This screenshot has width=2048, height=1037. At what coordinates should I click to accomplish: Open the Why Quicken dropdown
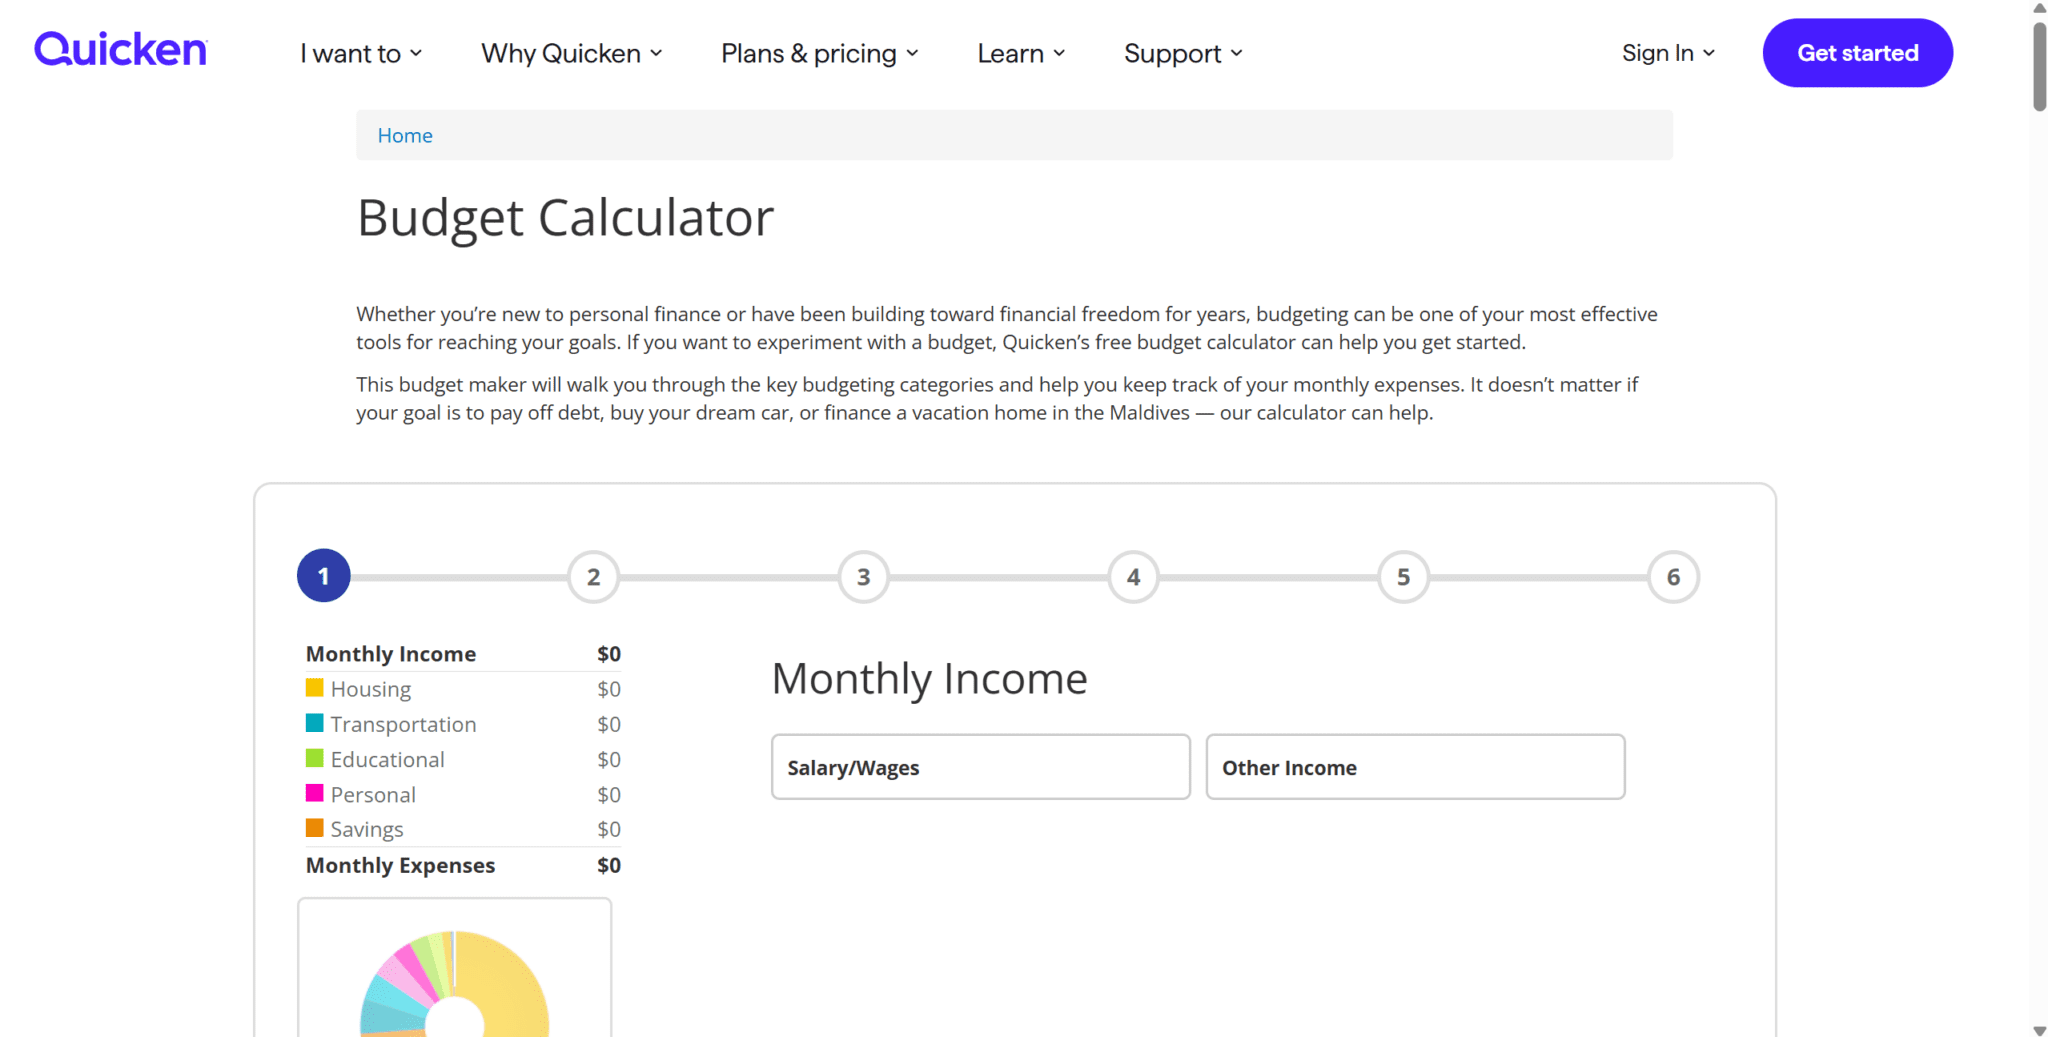pyautogui.click(x=571, y=54)
